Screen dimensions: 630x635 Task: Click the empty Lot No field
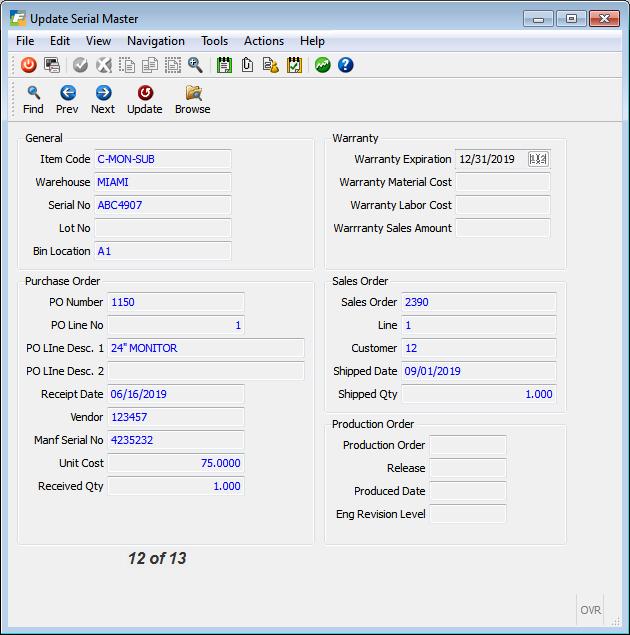pyautogui.click(x=163, y=228)
